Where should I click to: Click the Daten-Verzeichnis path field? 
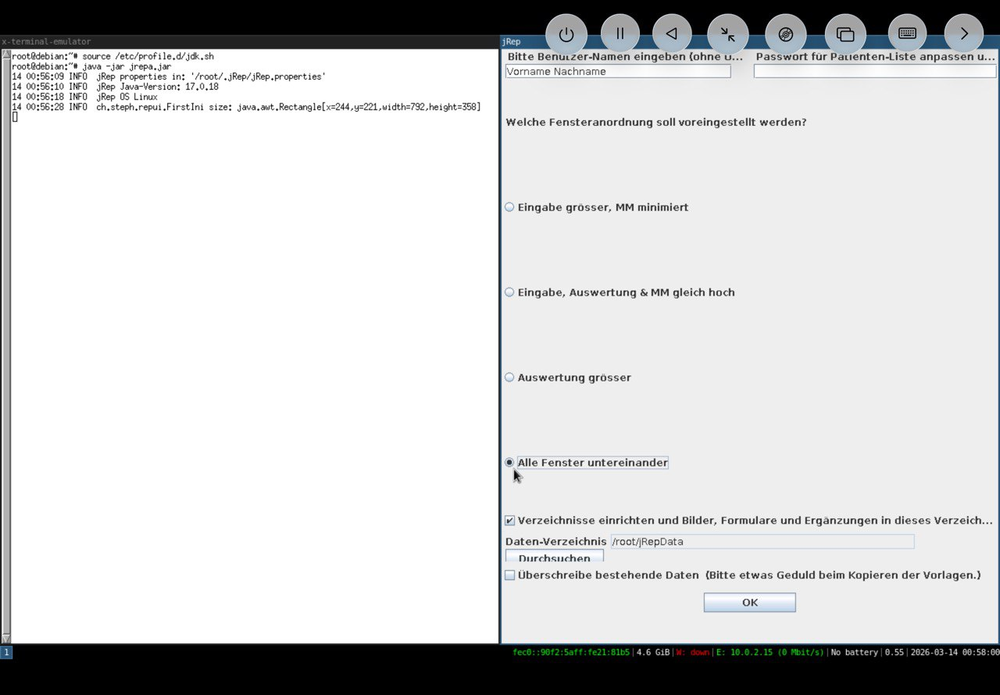tap(761, 541)
